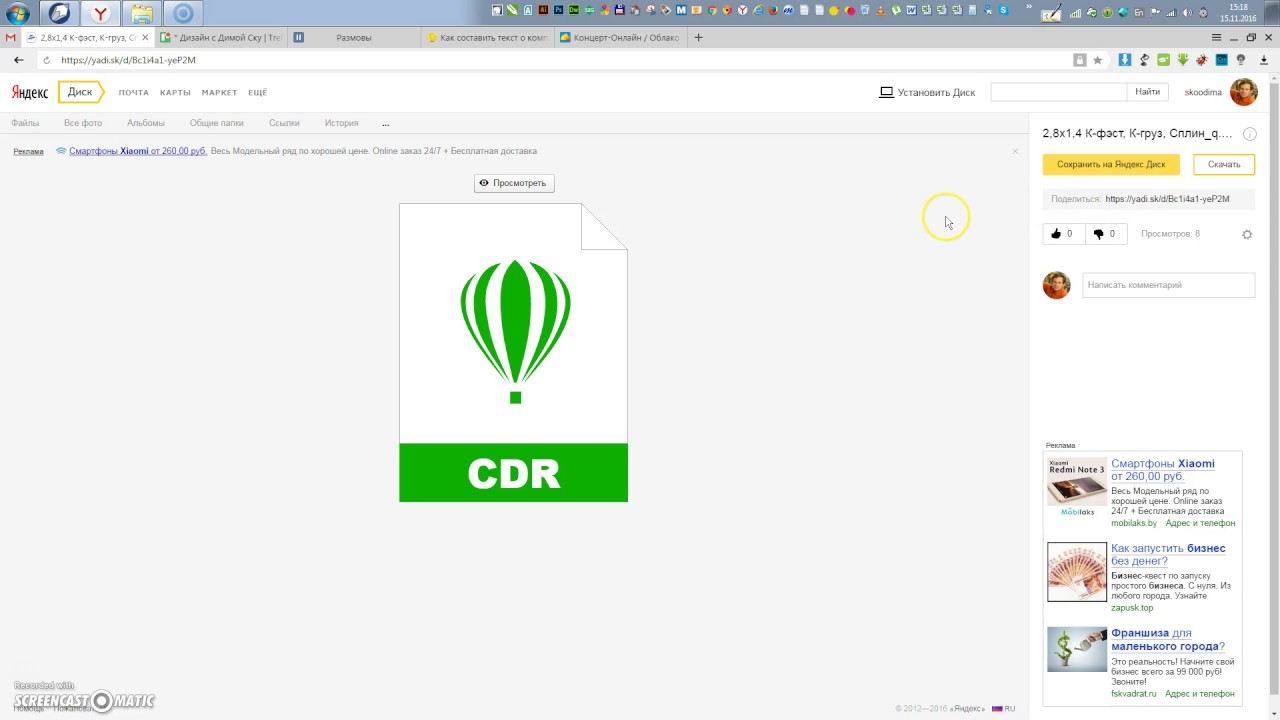Close the top advertisement banner

tap(1015, 151)
